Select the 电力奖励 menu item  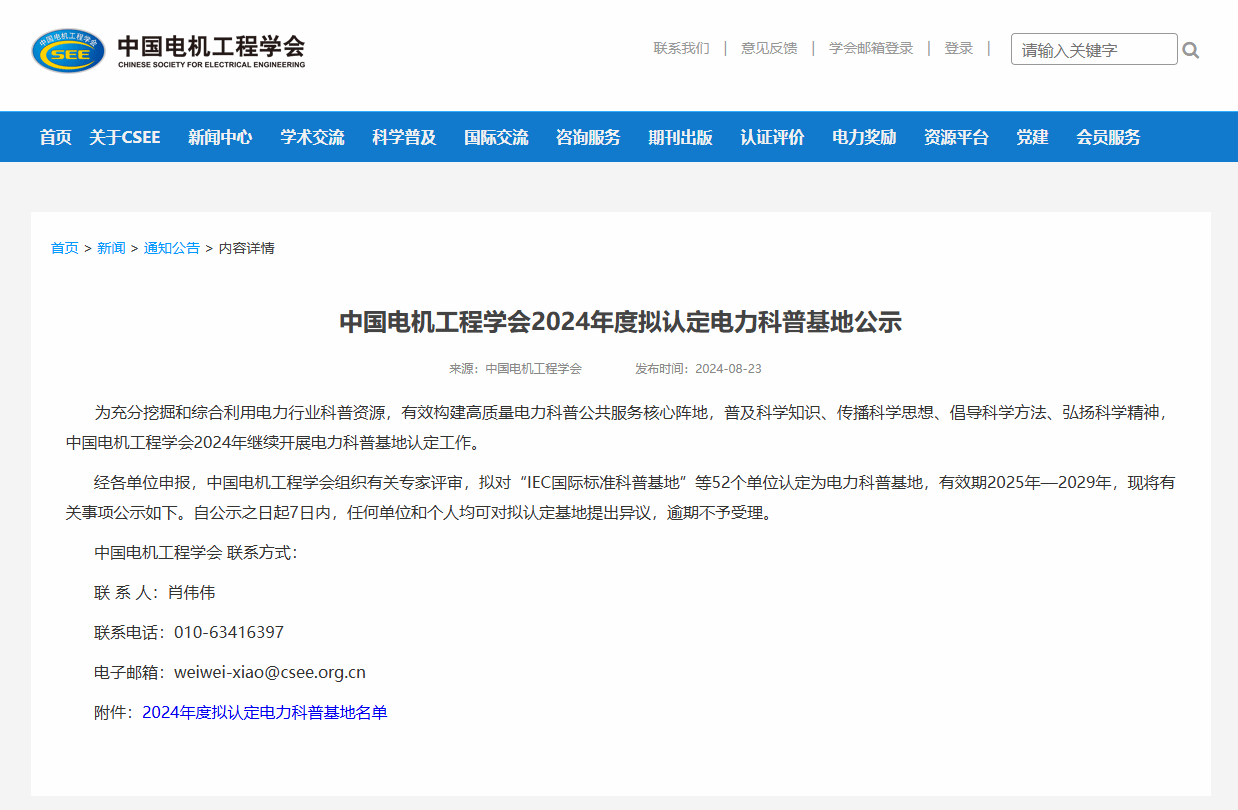point(864,137)
